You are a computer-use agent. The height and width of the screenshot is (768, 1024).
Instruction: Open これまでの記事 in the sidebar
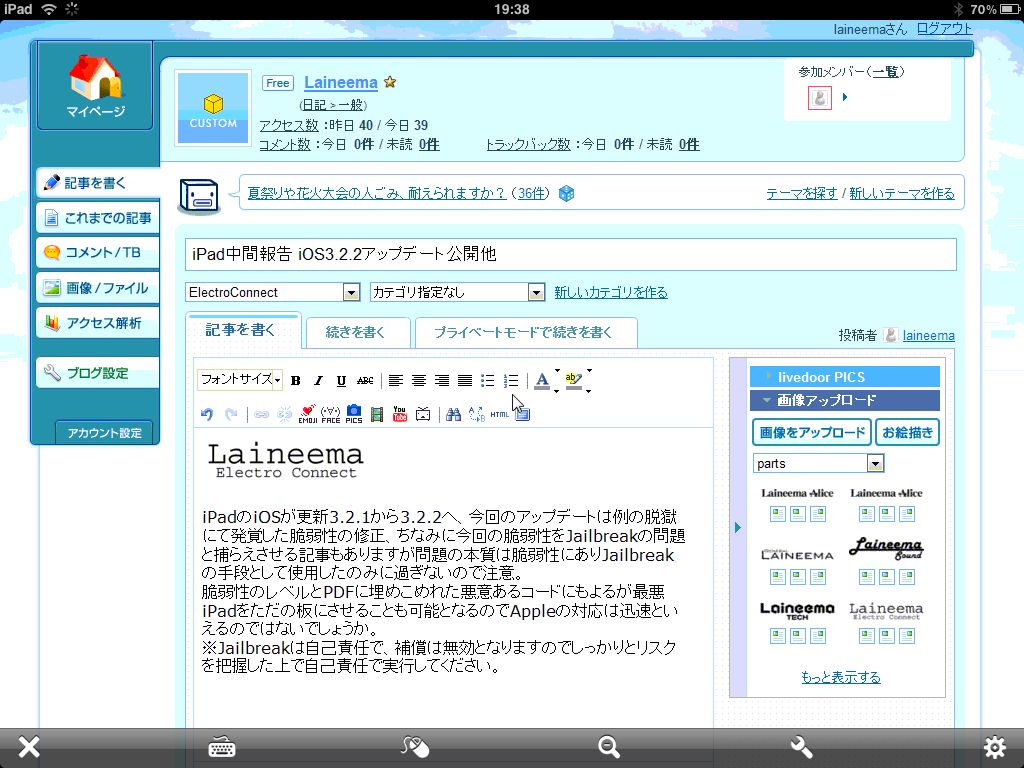tap(98, 218)
